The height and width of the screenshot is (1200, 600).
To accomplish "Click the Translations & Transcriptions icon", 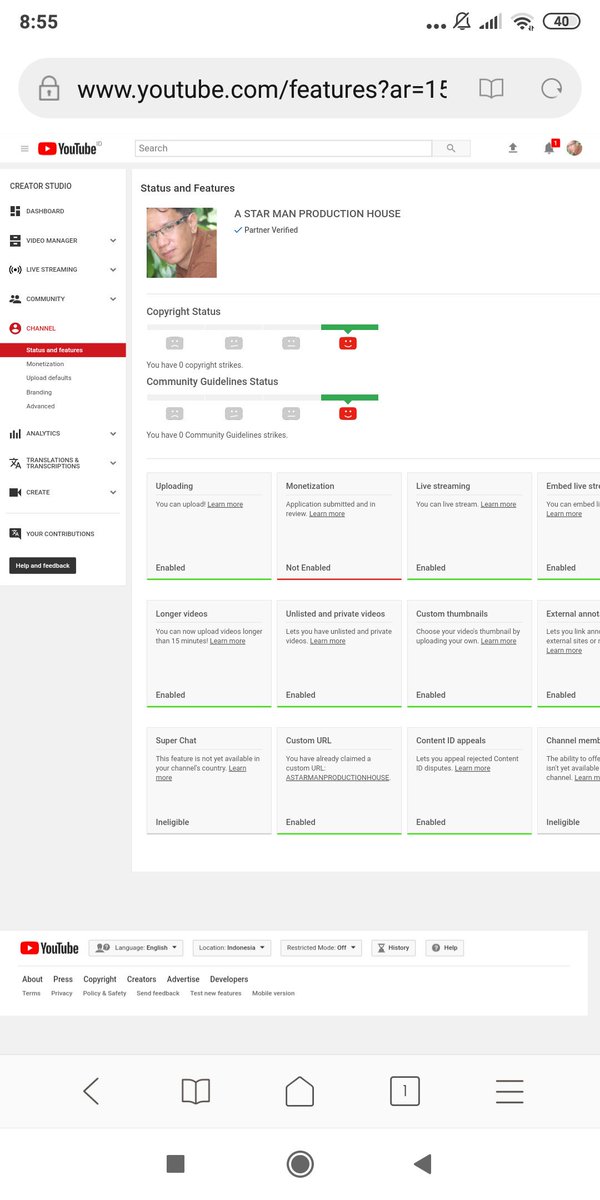I will (15, 463).
